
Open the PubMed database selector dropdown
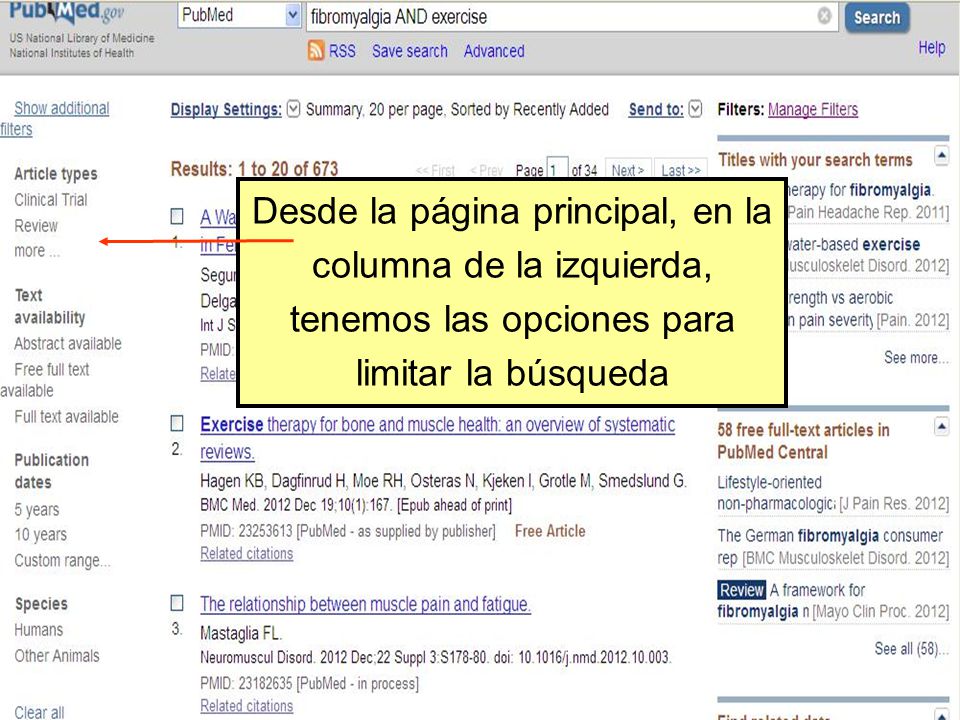(x=239, y=15)
